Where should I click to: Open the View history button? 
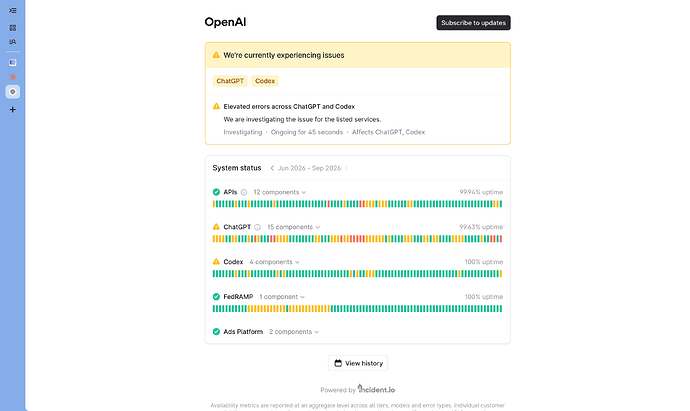(x=358, y=363)
